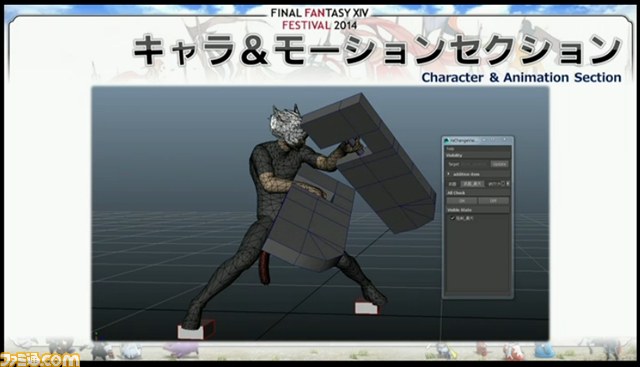
Task: Toggle the checkbox under Visible State
Action: (453, 218)
